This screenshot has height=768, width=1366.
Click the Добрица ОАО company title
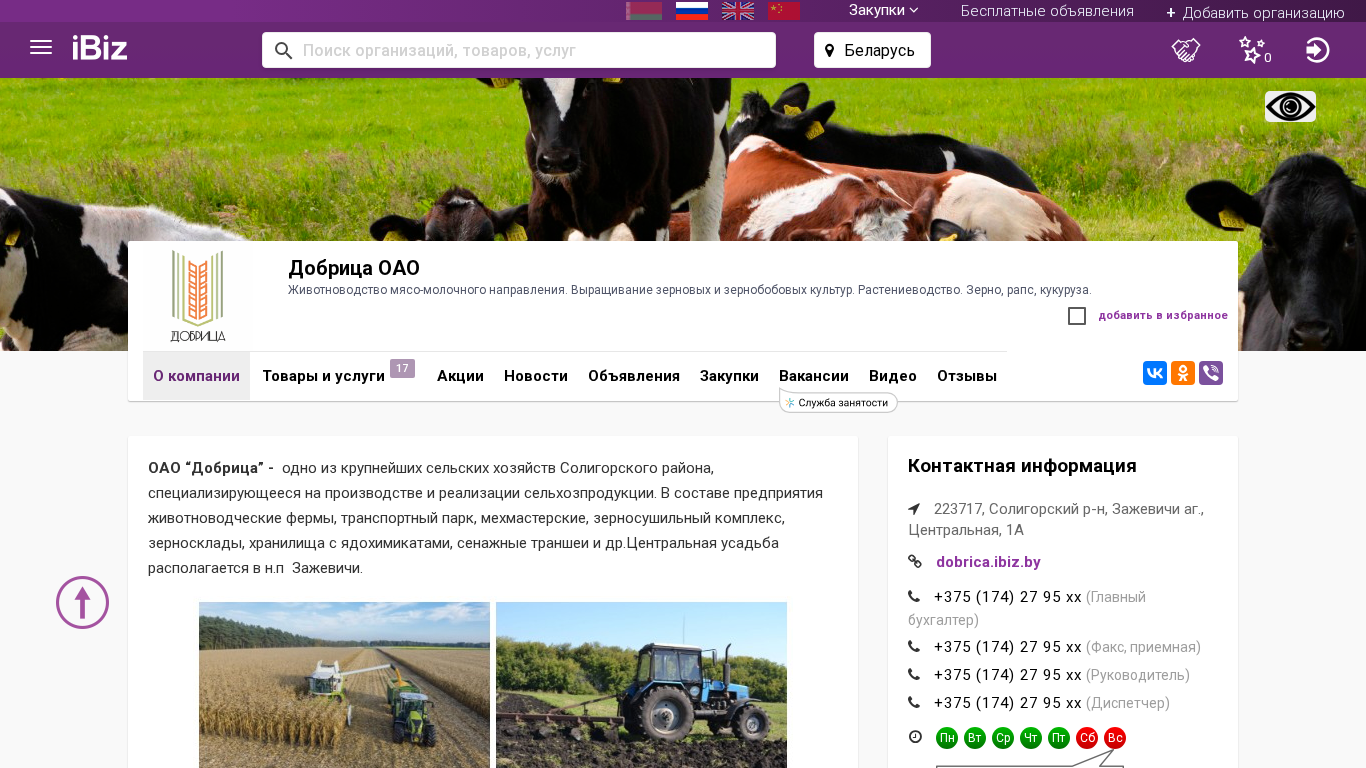pyautogui.click(x=354, y=268)
